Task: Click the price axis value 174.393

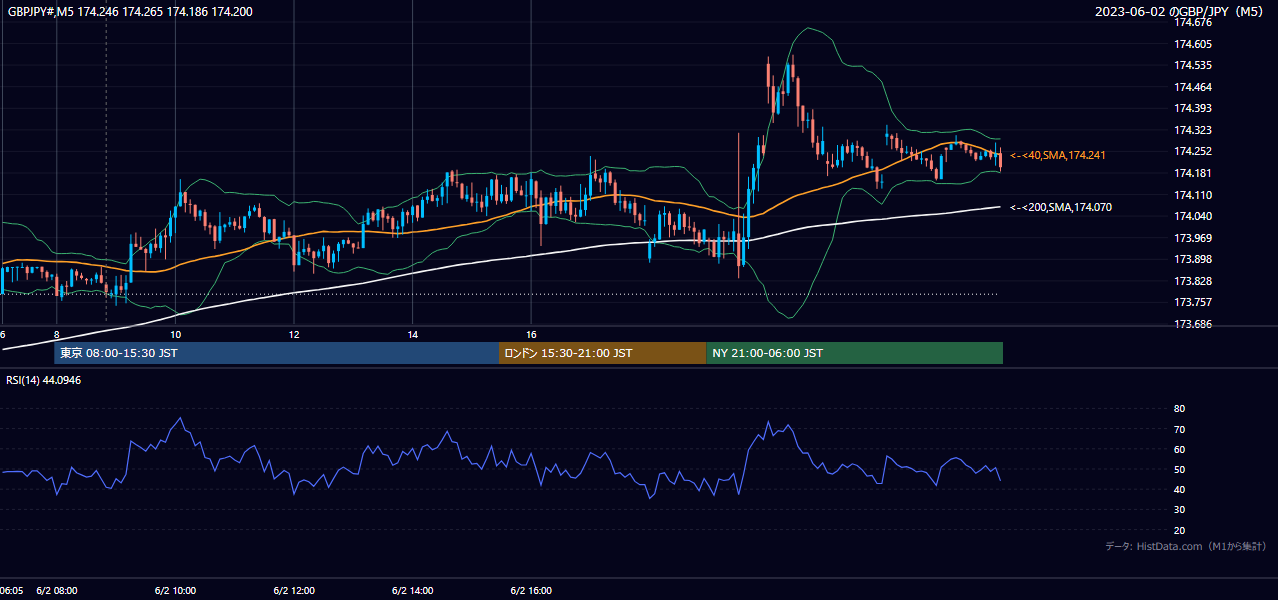Action: [1193, 109]
